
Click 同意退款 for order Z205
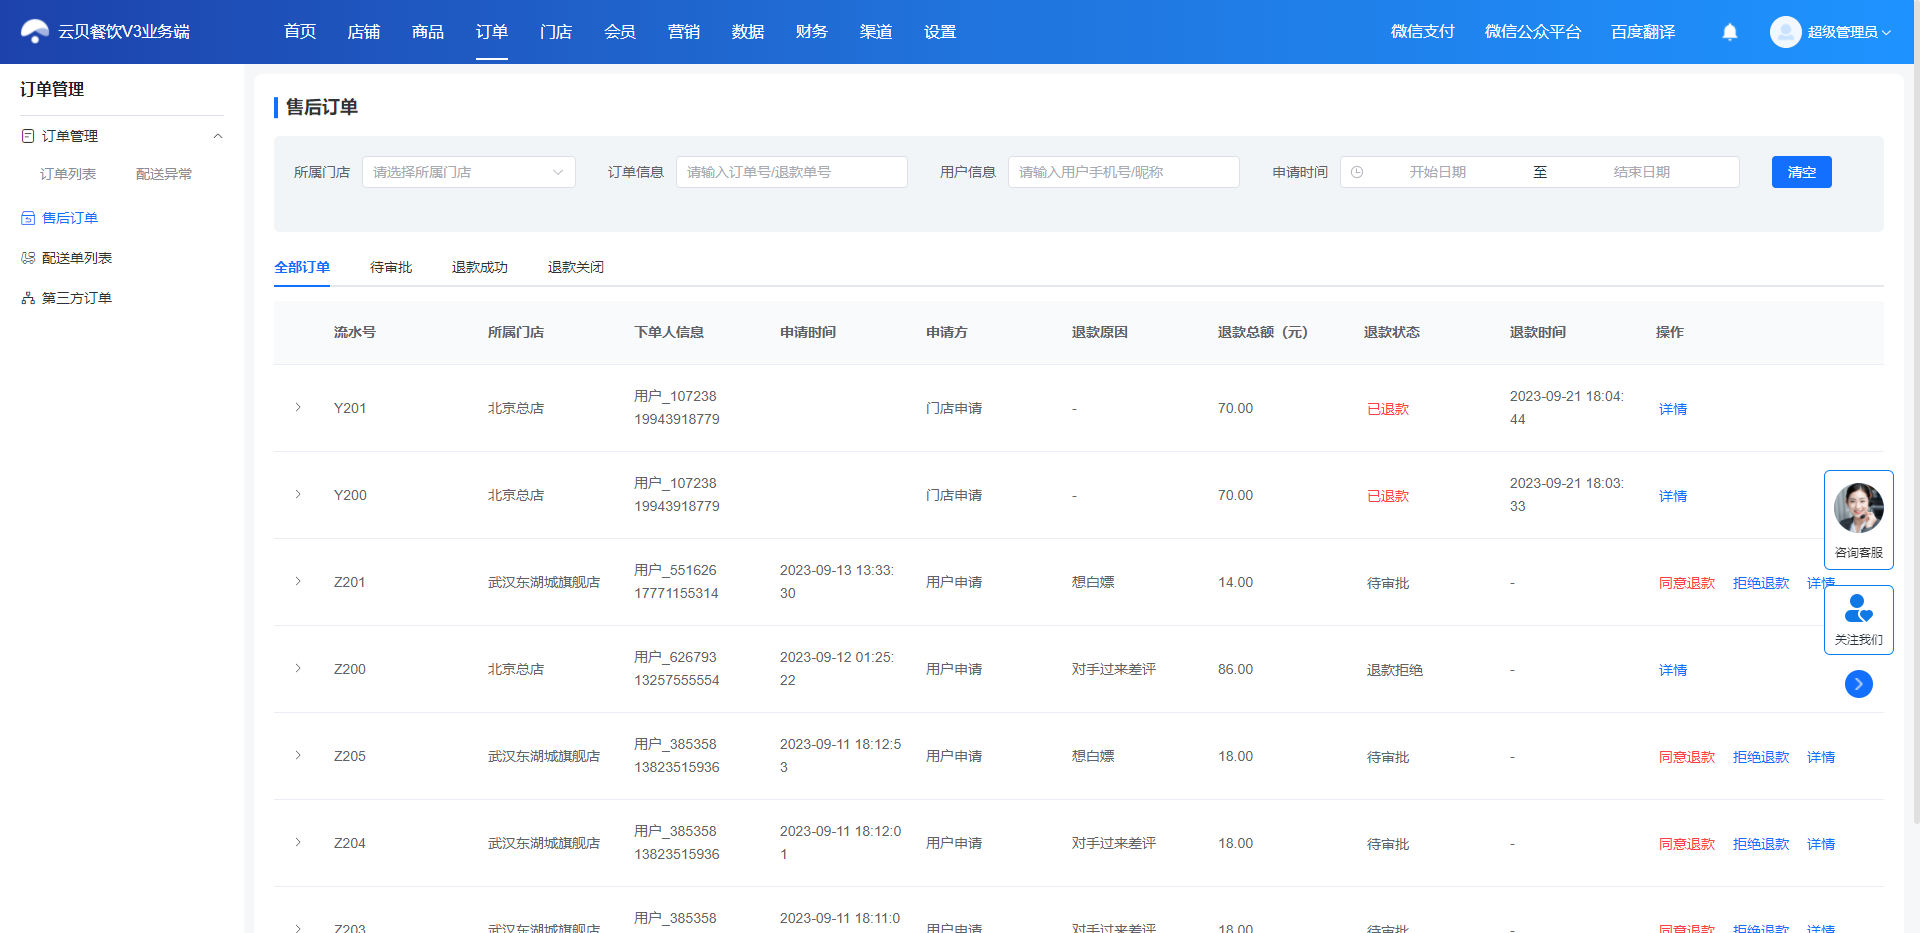tap(1687, 757)
